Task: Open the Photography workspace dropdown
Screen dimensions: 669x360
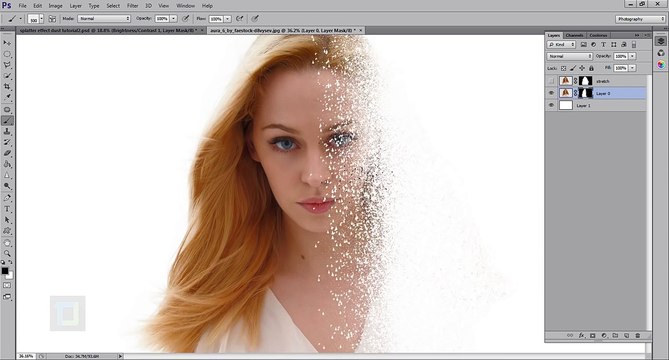Action: coord(640,19)
